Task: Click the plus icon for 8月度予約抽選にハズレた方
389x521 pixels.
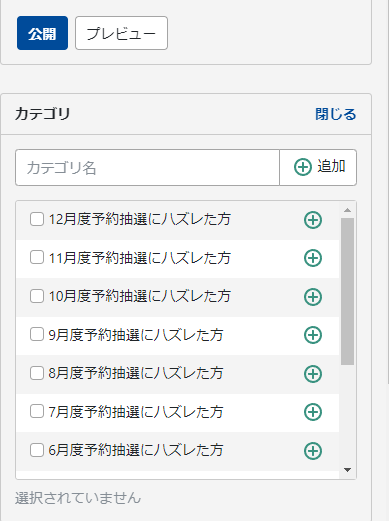Action: tap(313, 374)
